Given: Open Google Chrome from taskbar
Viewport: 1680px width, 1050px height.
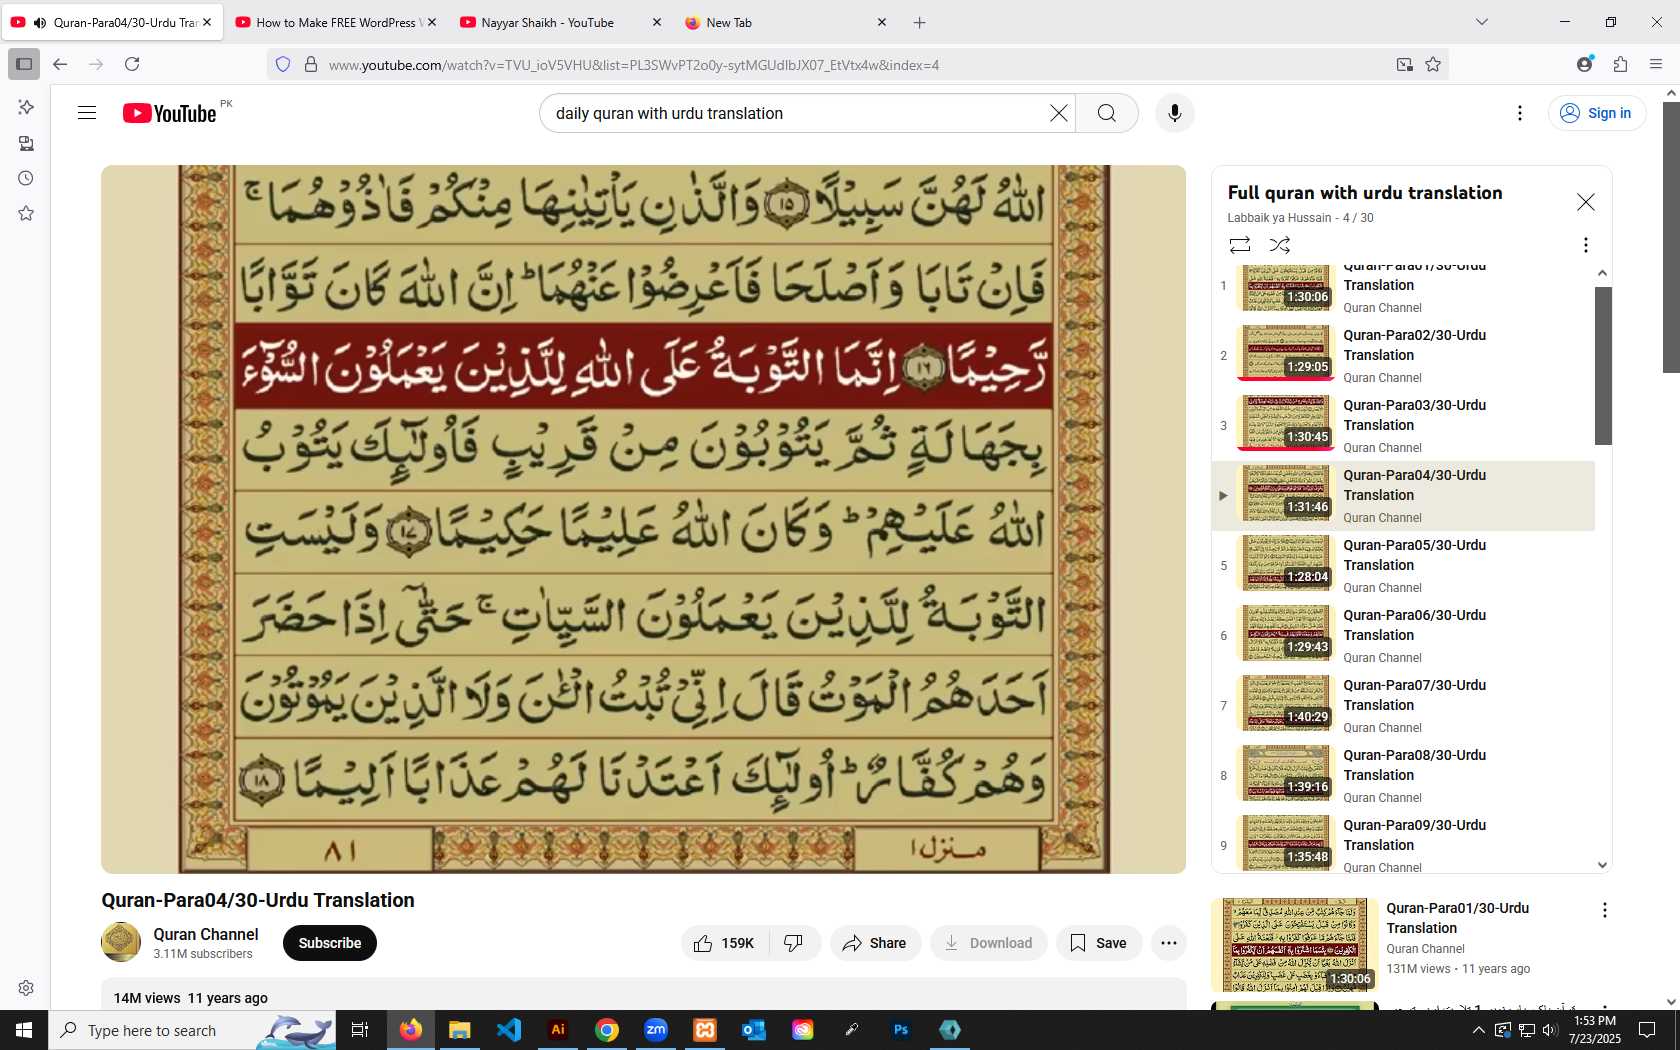Looking at the screenshot, I should click(x=607, y=1030).
